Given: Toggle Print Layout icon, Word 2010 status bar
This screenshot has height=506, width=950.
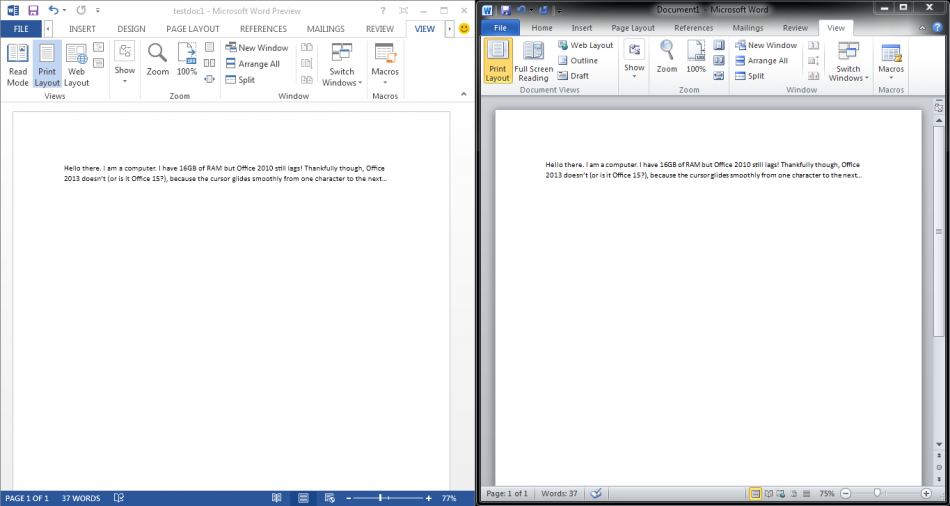Looking at the screenshot, I should point(756,494).
